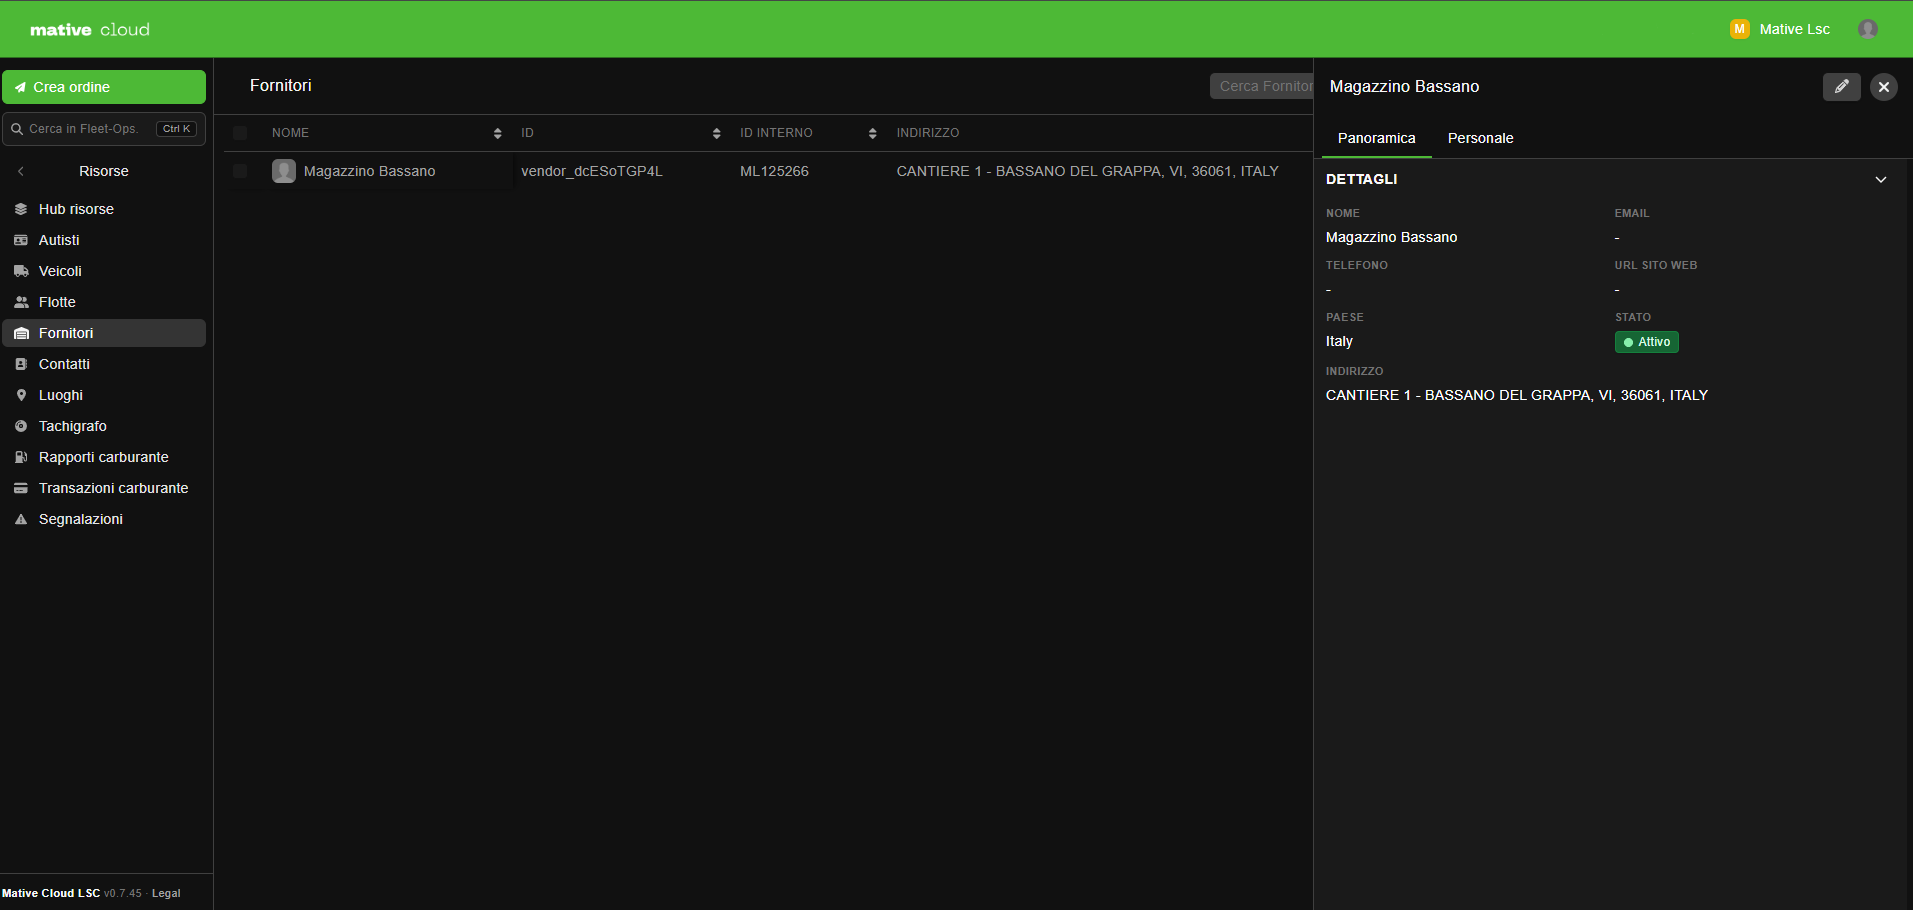The image size is (1913, 910).
Task: Click the Fornitori page title
Action: pyautogui.click(x=281, y=86)
